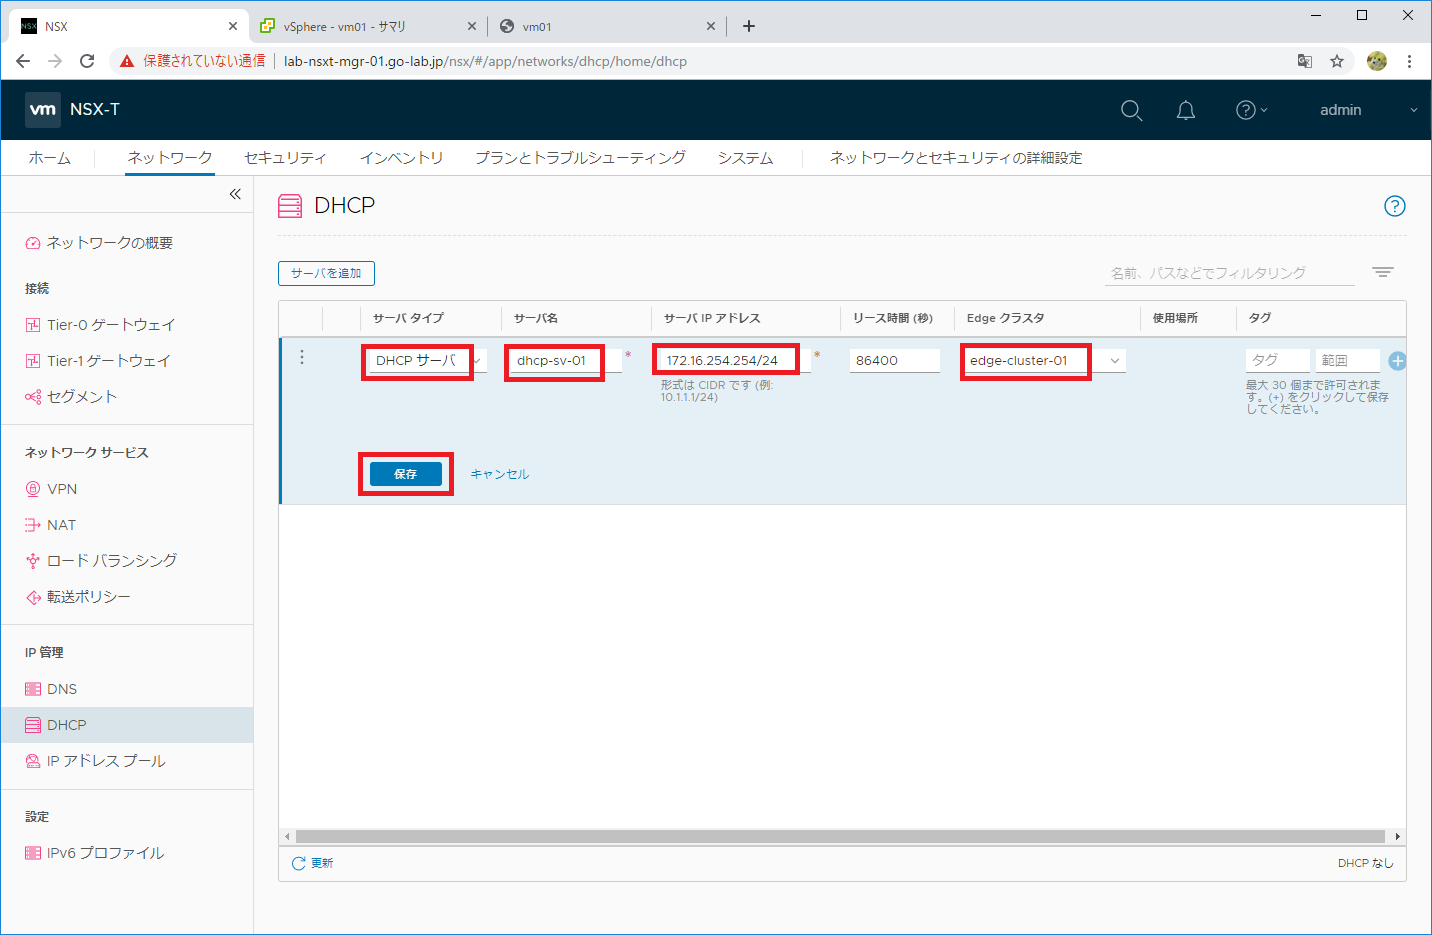
Task: Click the lease time 86400 field
Action: pos(895,361)
